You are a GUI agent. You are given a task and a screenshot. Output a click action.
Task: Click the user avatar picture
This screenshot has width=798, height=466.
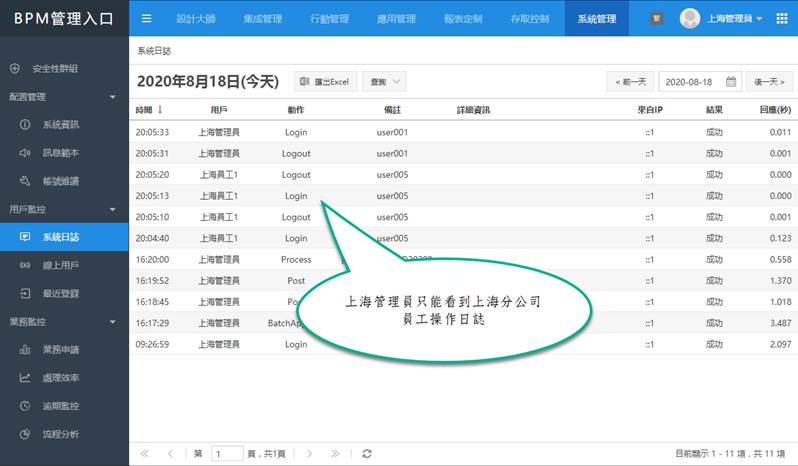tap(690, 19)
